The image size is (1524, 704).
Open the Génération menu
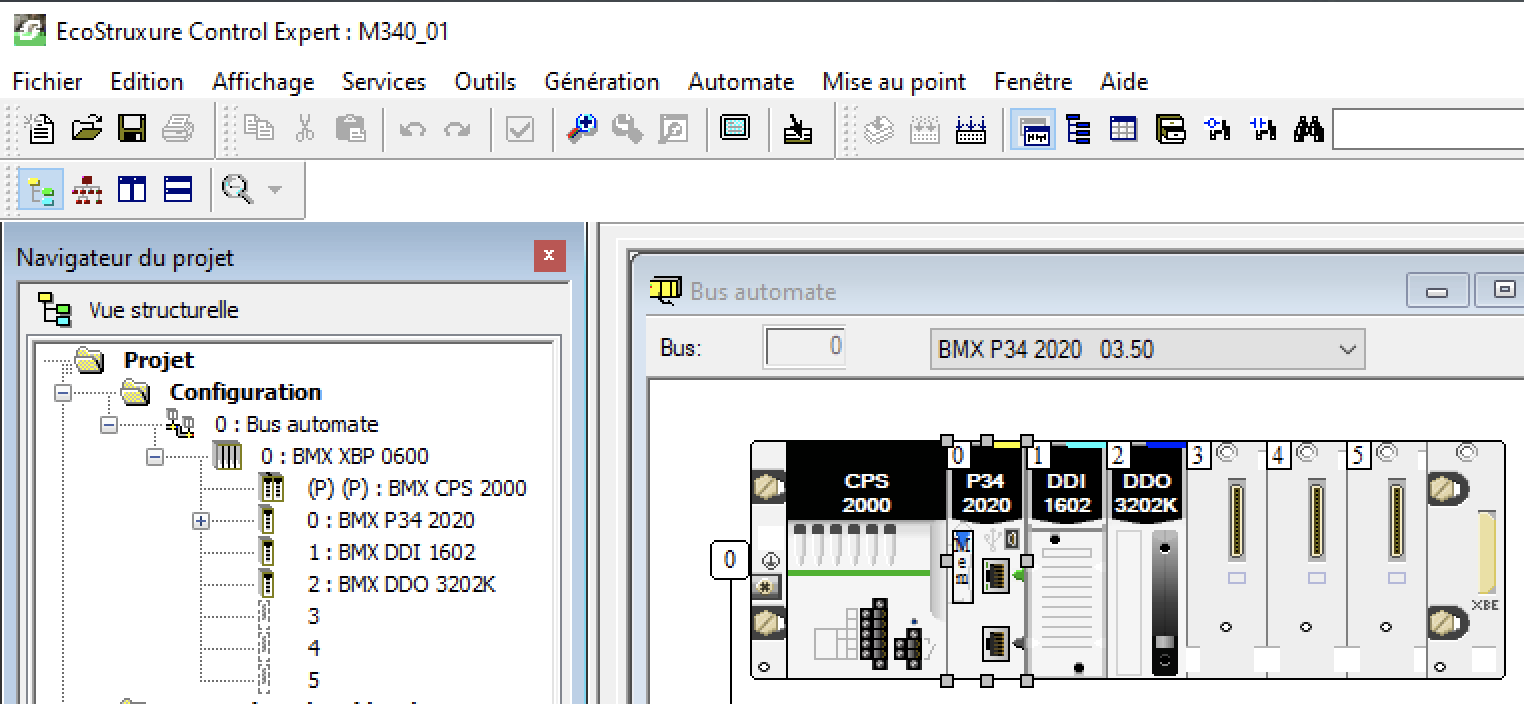coord(601,82)
